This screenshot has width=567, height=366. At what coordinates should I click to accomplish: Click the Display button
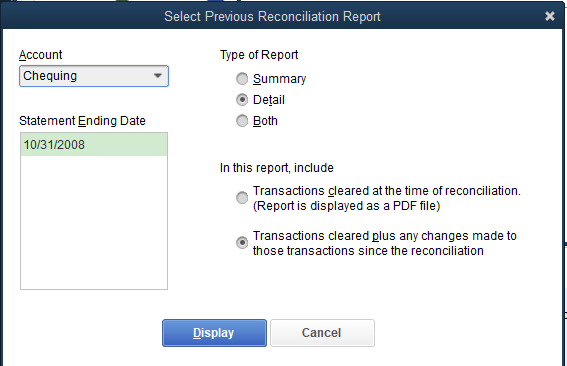tap(214, 333)
